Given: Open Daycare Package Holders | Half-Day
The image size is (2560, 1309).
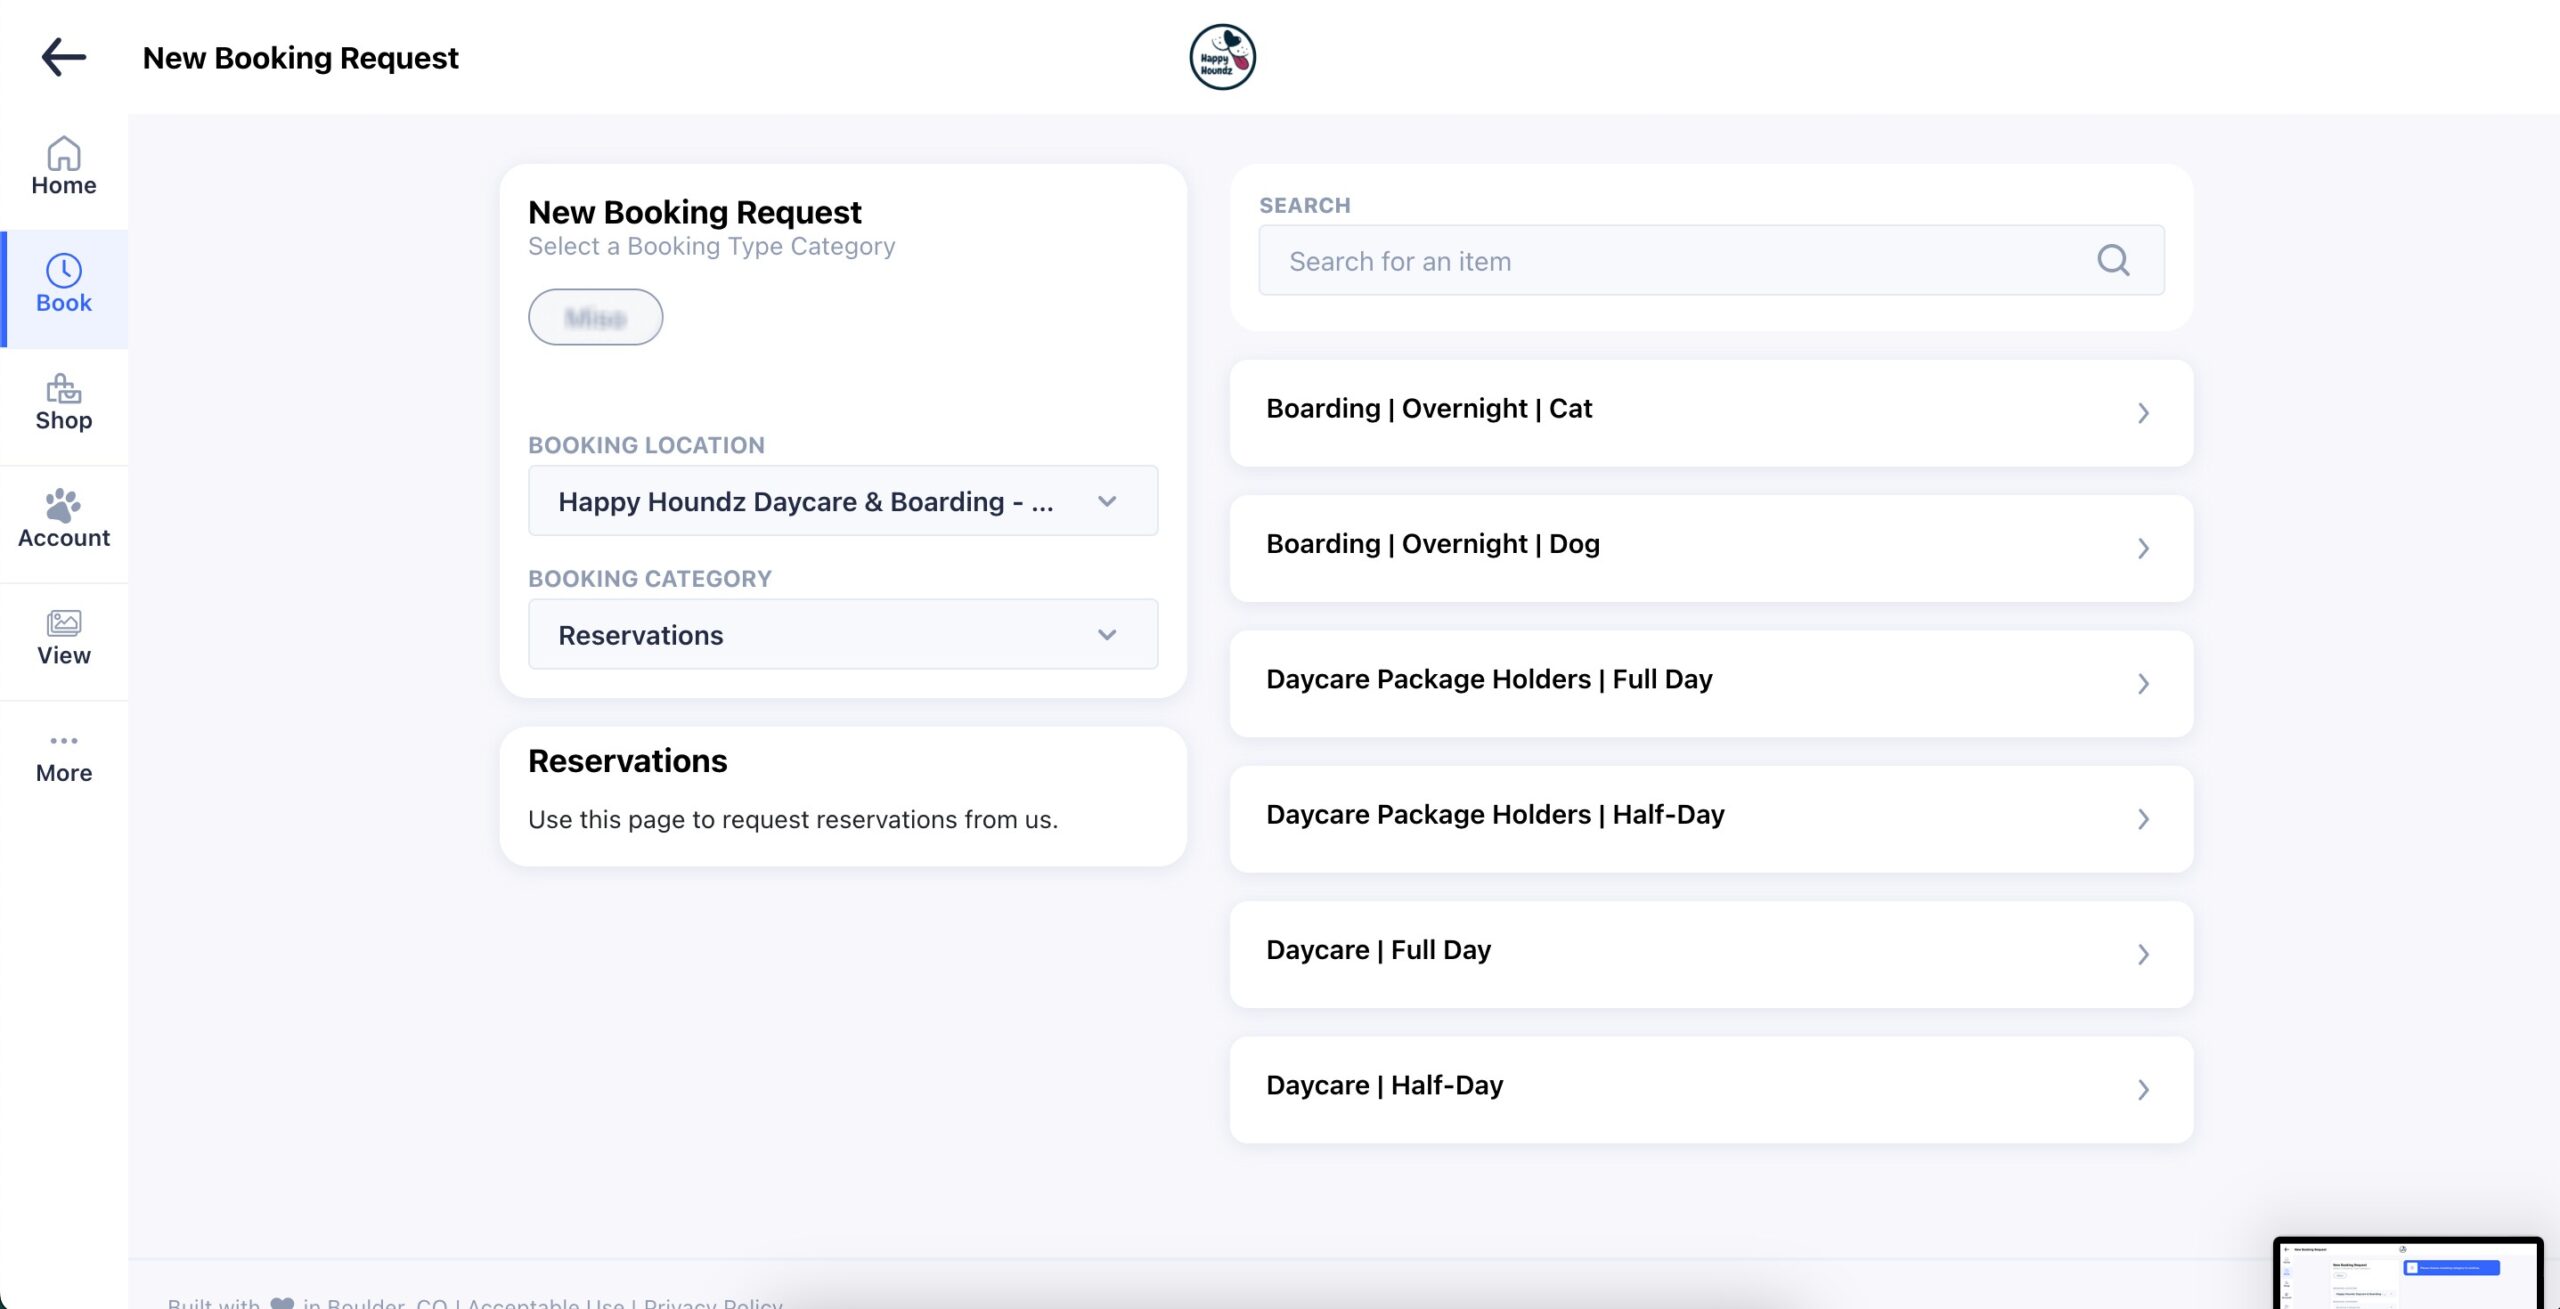Looking at the screenshot, I should (1709, 818).
